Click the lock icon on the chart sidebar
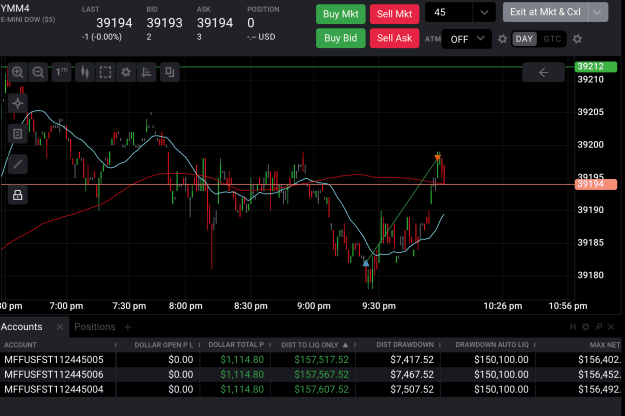625x416 pixels. point(18,195)
